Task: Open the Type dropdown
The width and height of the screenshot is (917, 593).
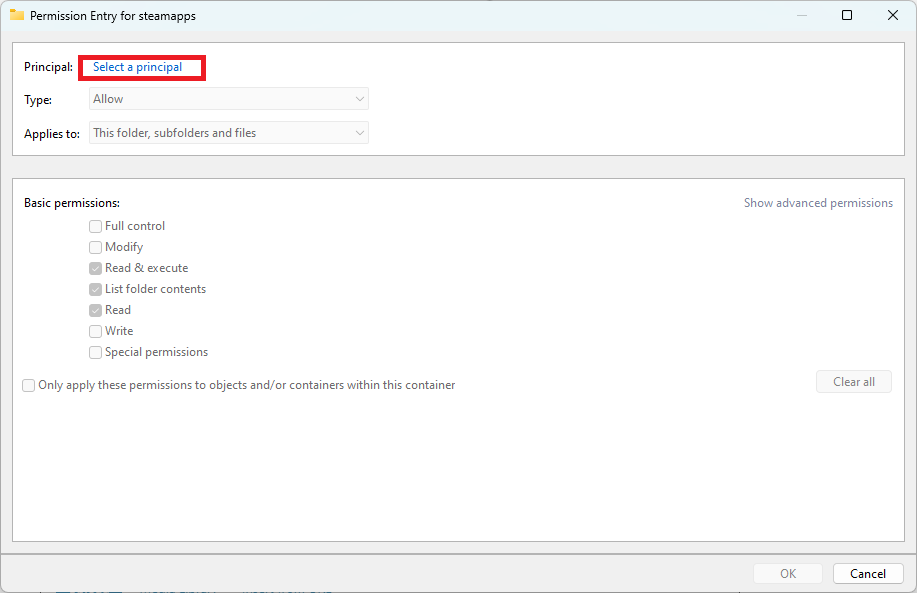Action: (x=228, y=98)
